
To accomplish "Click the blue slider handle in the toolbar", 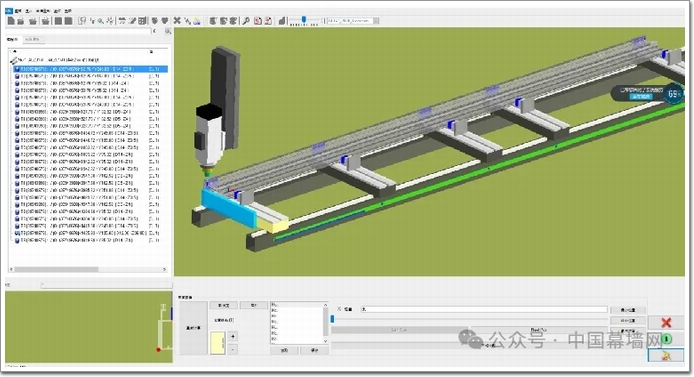I will pyautogui.click(x=304, y=19).
